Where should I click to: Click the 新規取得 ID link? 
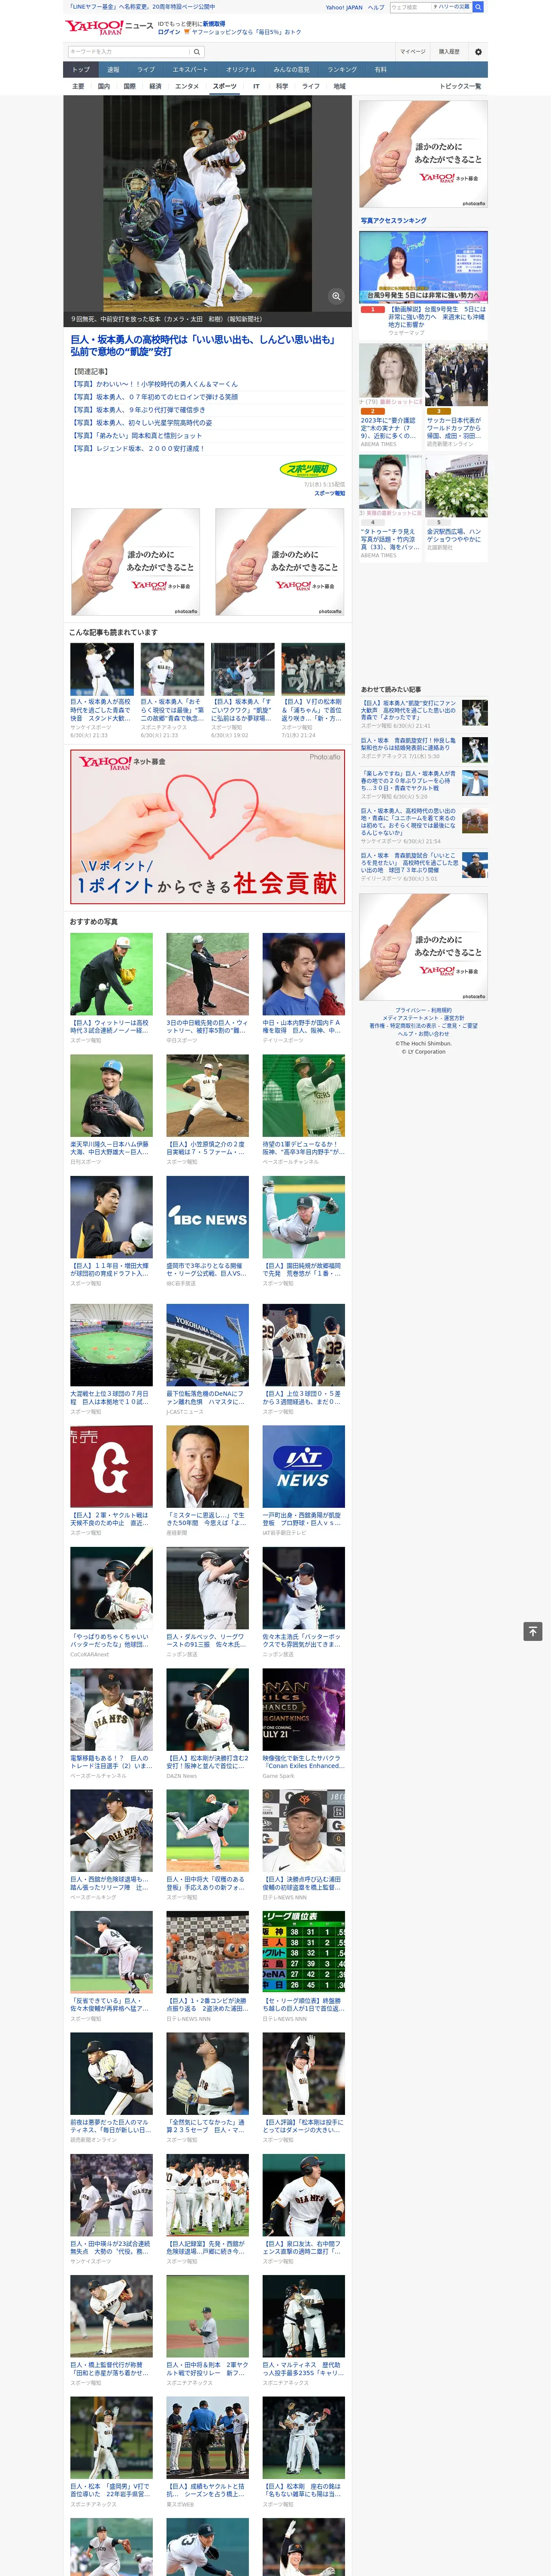(x=214, y=23)
